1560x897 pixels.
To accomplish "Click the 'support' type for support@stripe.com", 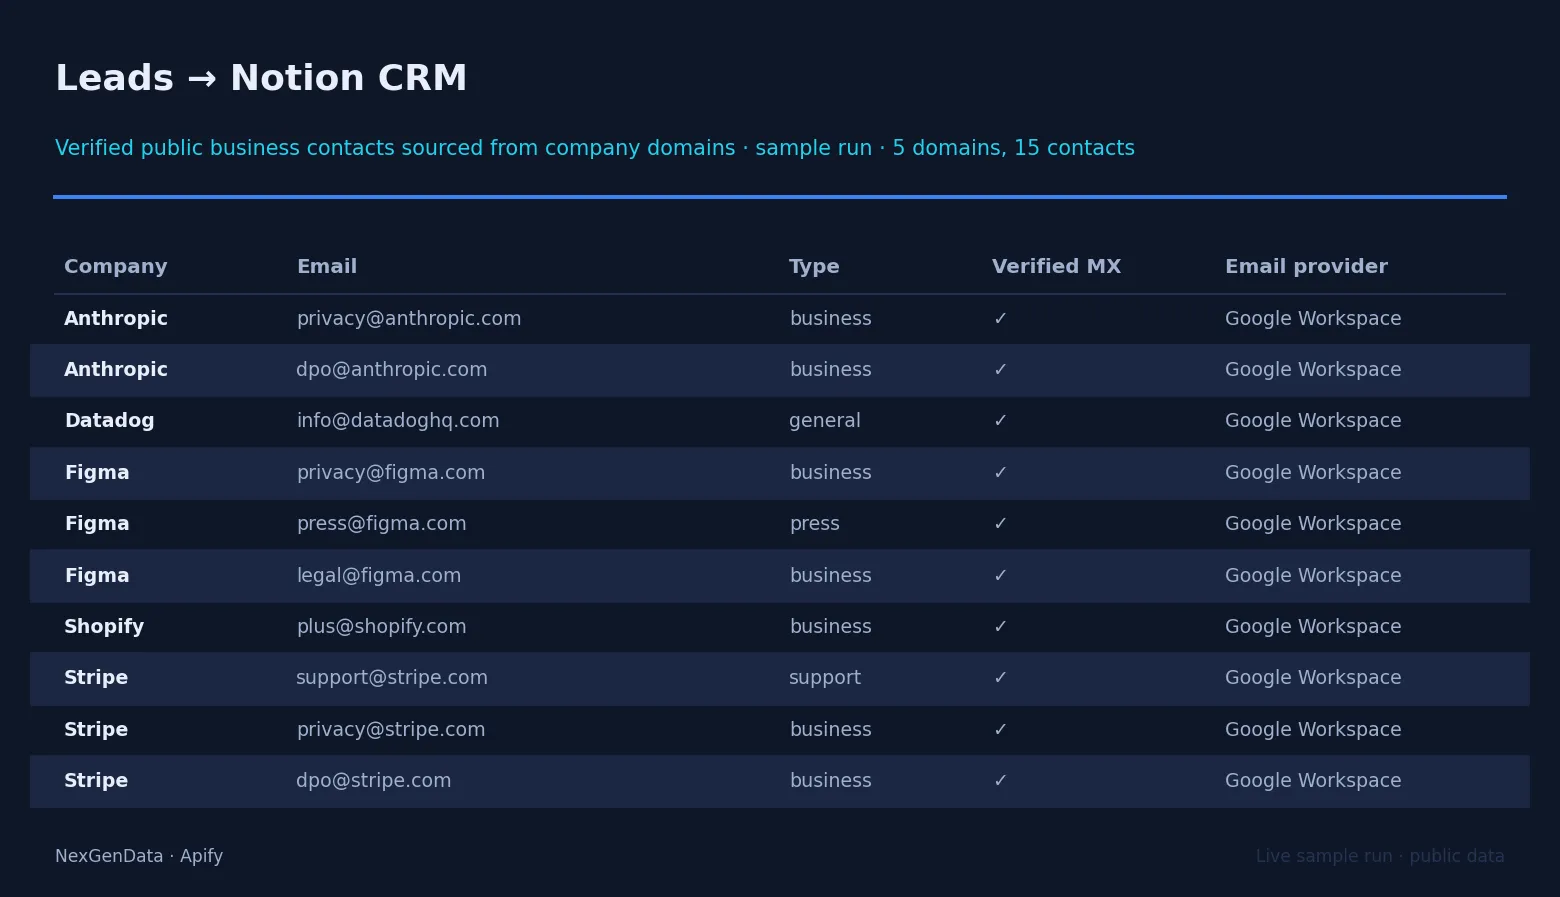I will click(x=825, y=678).
